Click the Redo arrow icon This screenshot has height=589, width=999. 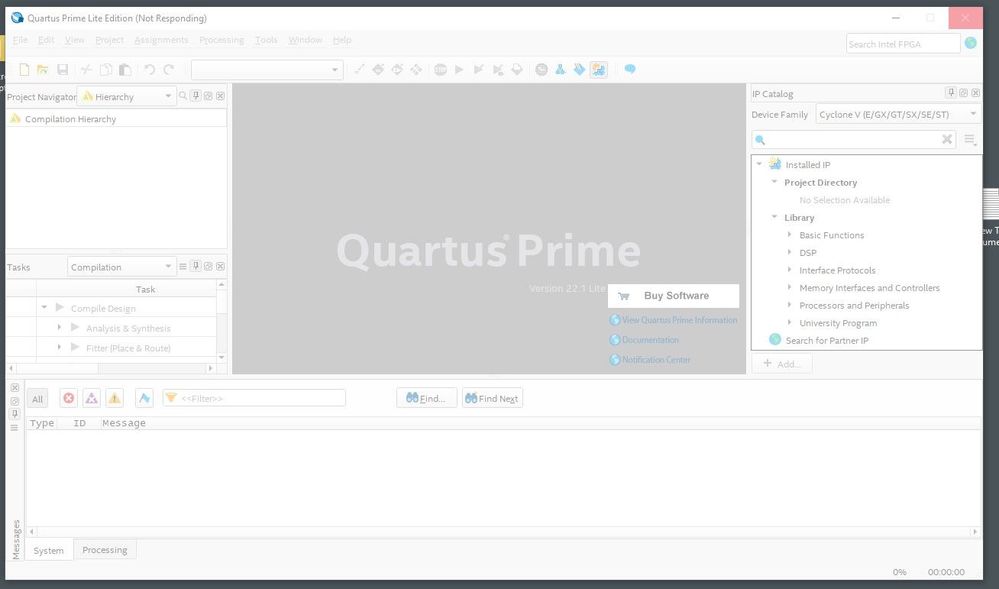[x=169, y=69]
